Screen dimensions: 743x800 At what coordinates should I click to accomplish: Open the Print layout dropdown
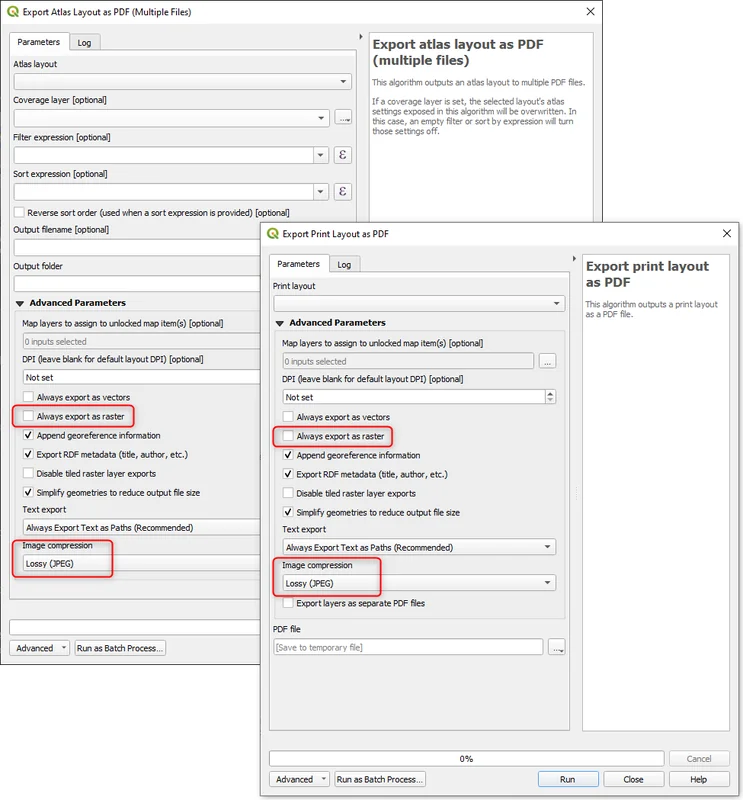pos(418,303)
